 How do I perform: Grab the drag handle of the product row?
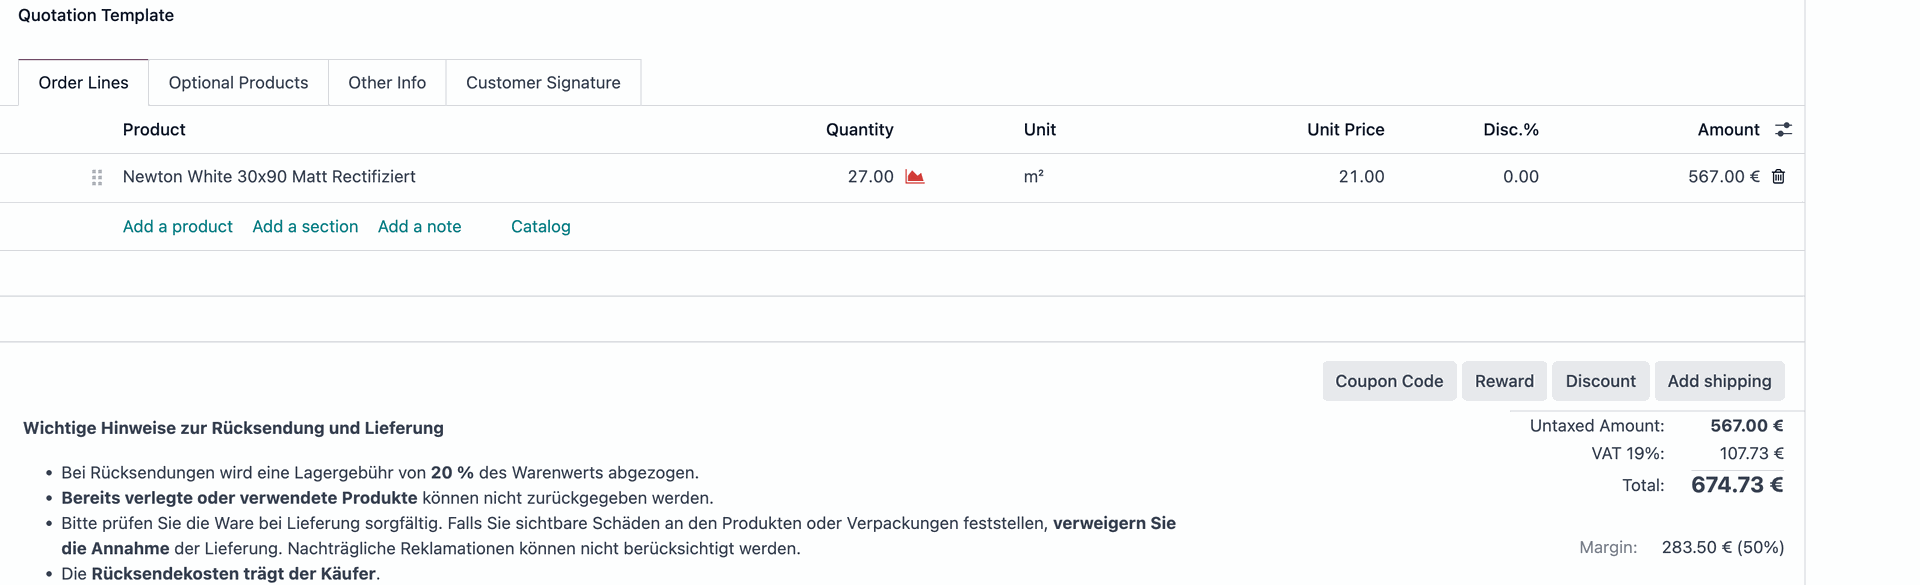coord(97,177)
